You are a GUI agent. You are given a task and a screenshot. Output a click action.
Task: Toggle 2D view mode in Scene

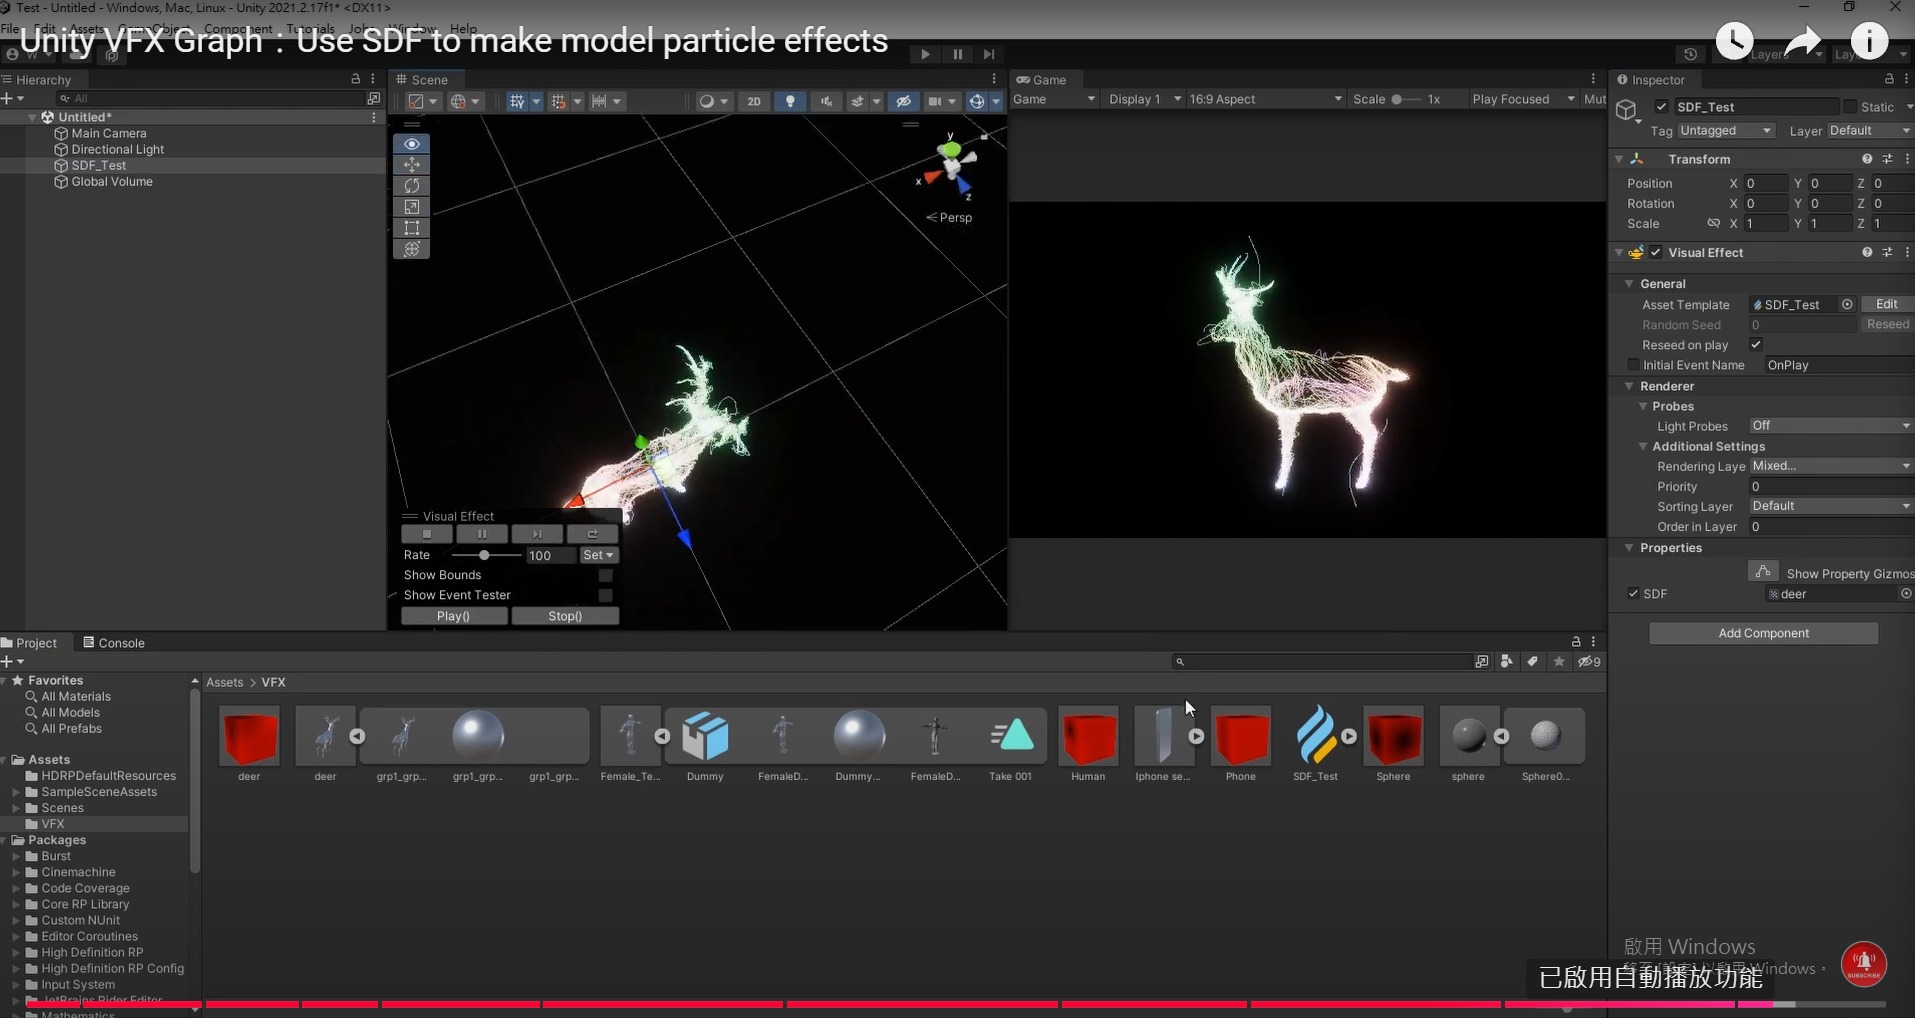point(754,101)
